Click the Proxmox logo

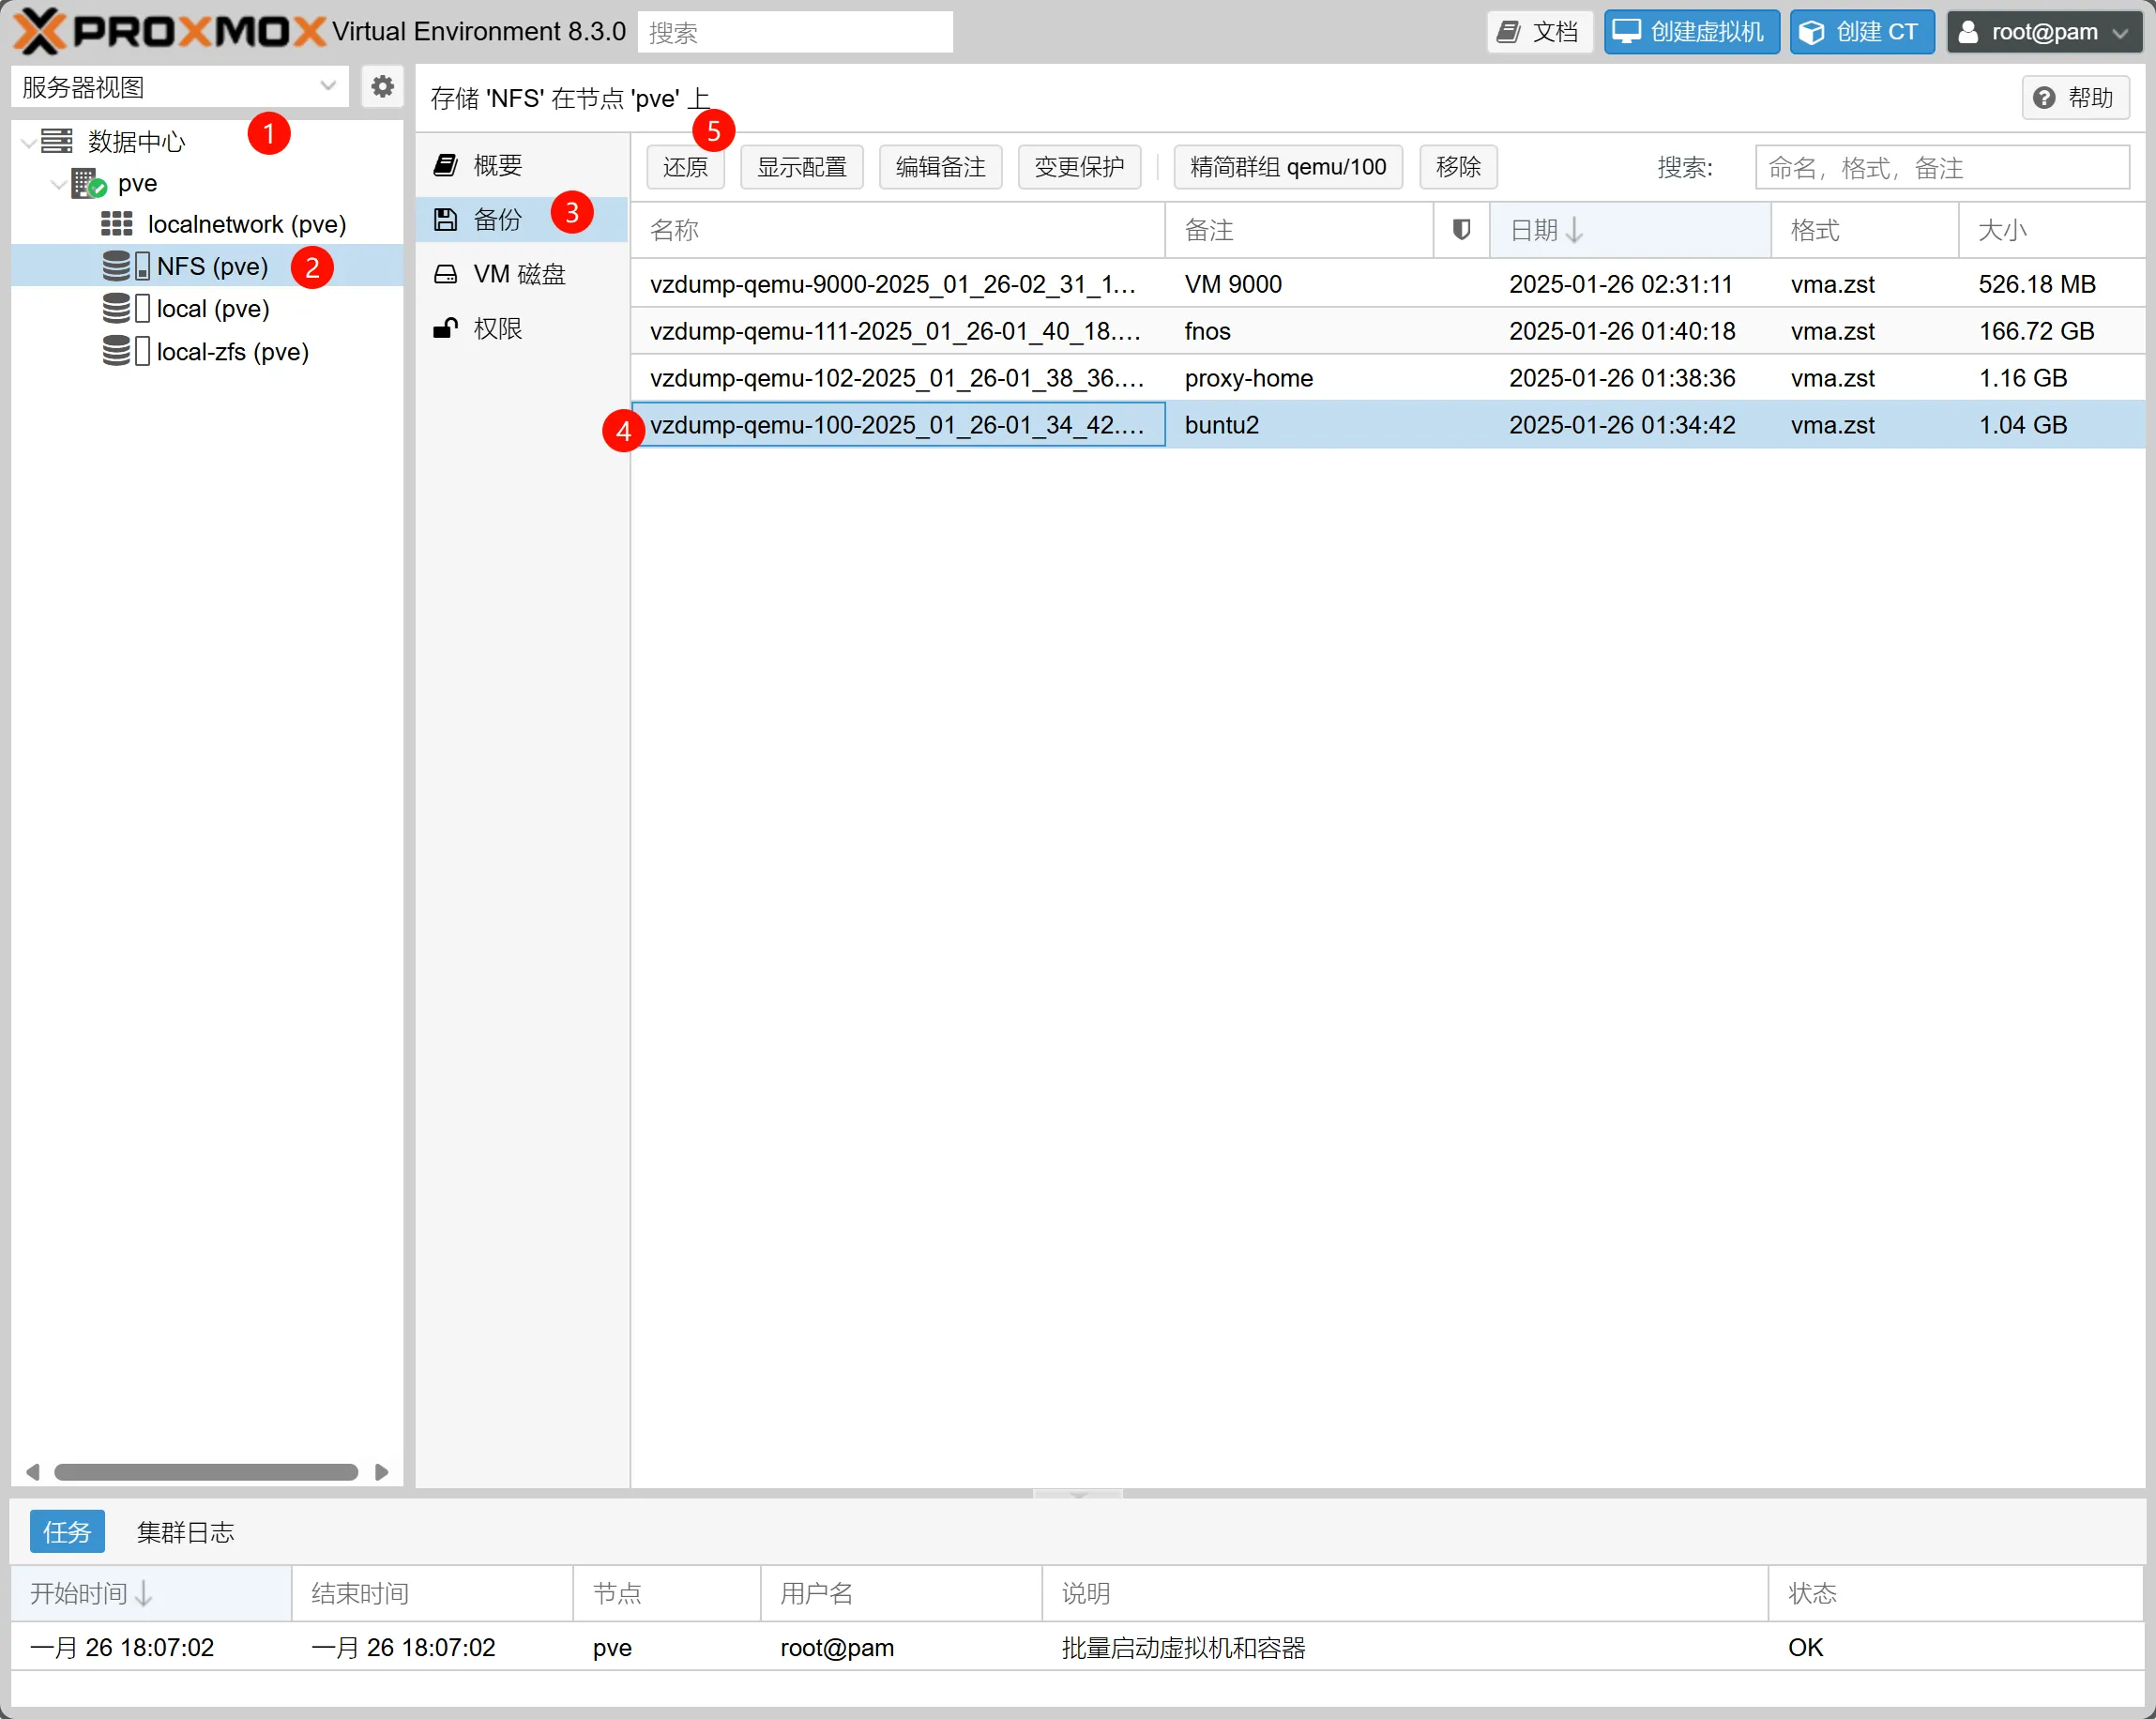coord(168,31)
